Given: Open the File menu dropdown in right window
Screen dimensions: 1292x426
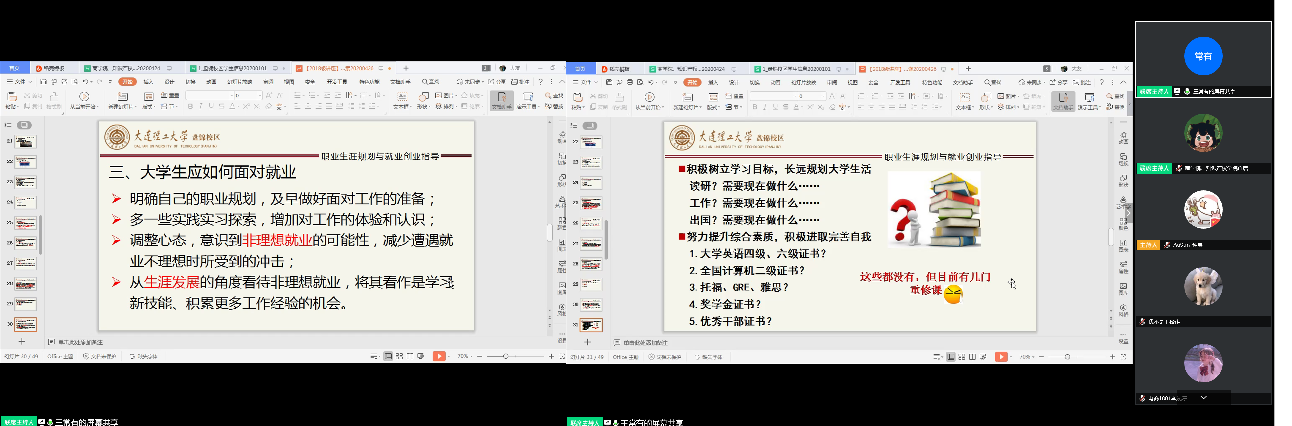Looking at the screenshot, I should click(582, 82).
